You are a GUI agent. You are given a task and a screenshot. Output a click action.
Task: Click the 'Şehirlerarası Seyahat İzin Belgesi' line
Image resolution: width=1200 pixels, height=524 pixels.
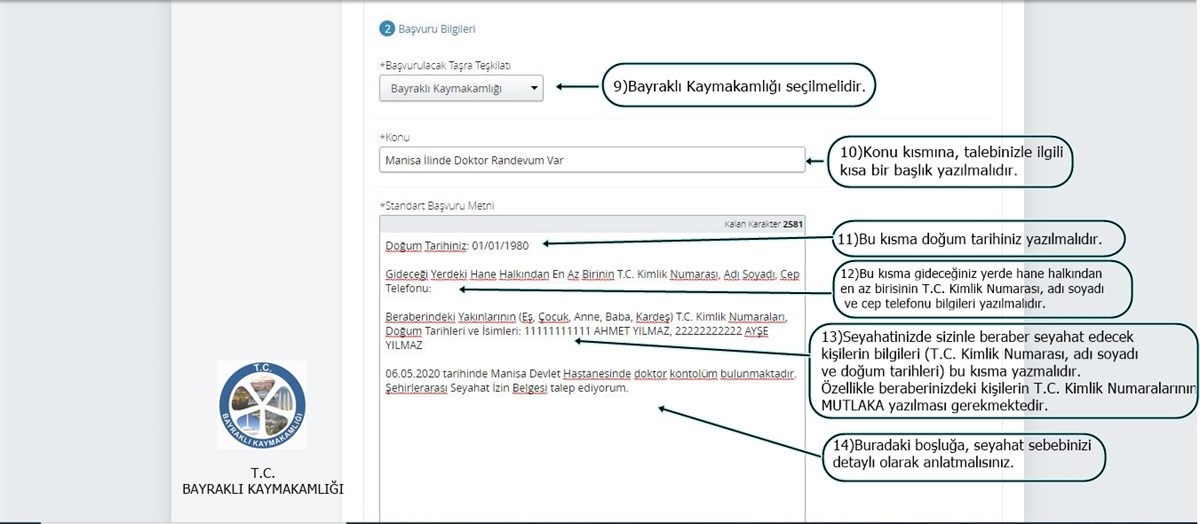tap(506, 388)
